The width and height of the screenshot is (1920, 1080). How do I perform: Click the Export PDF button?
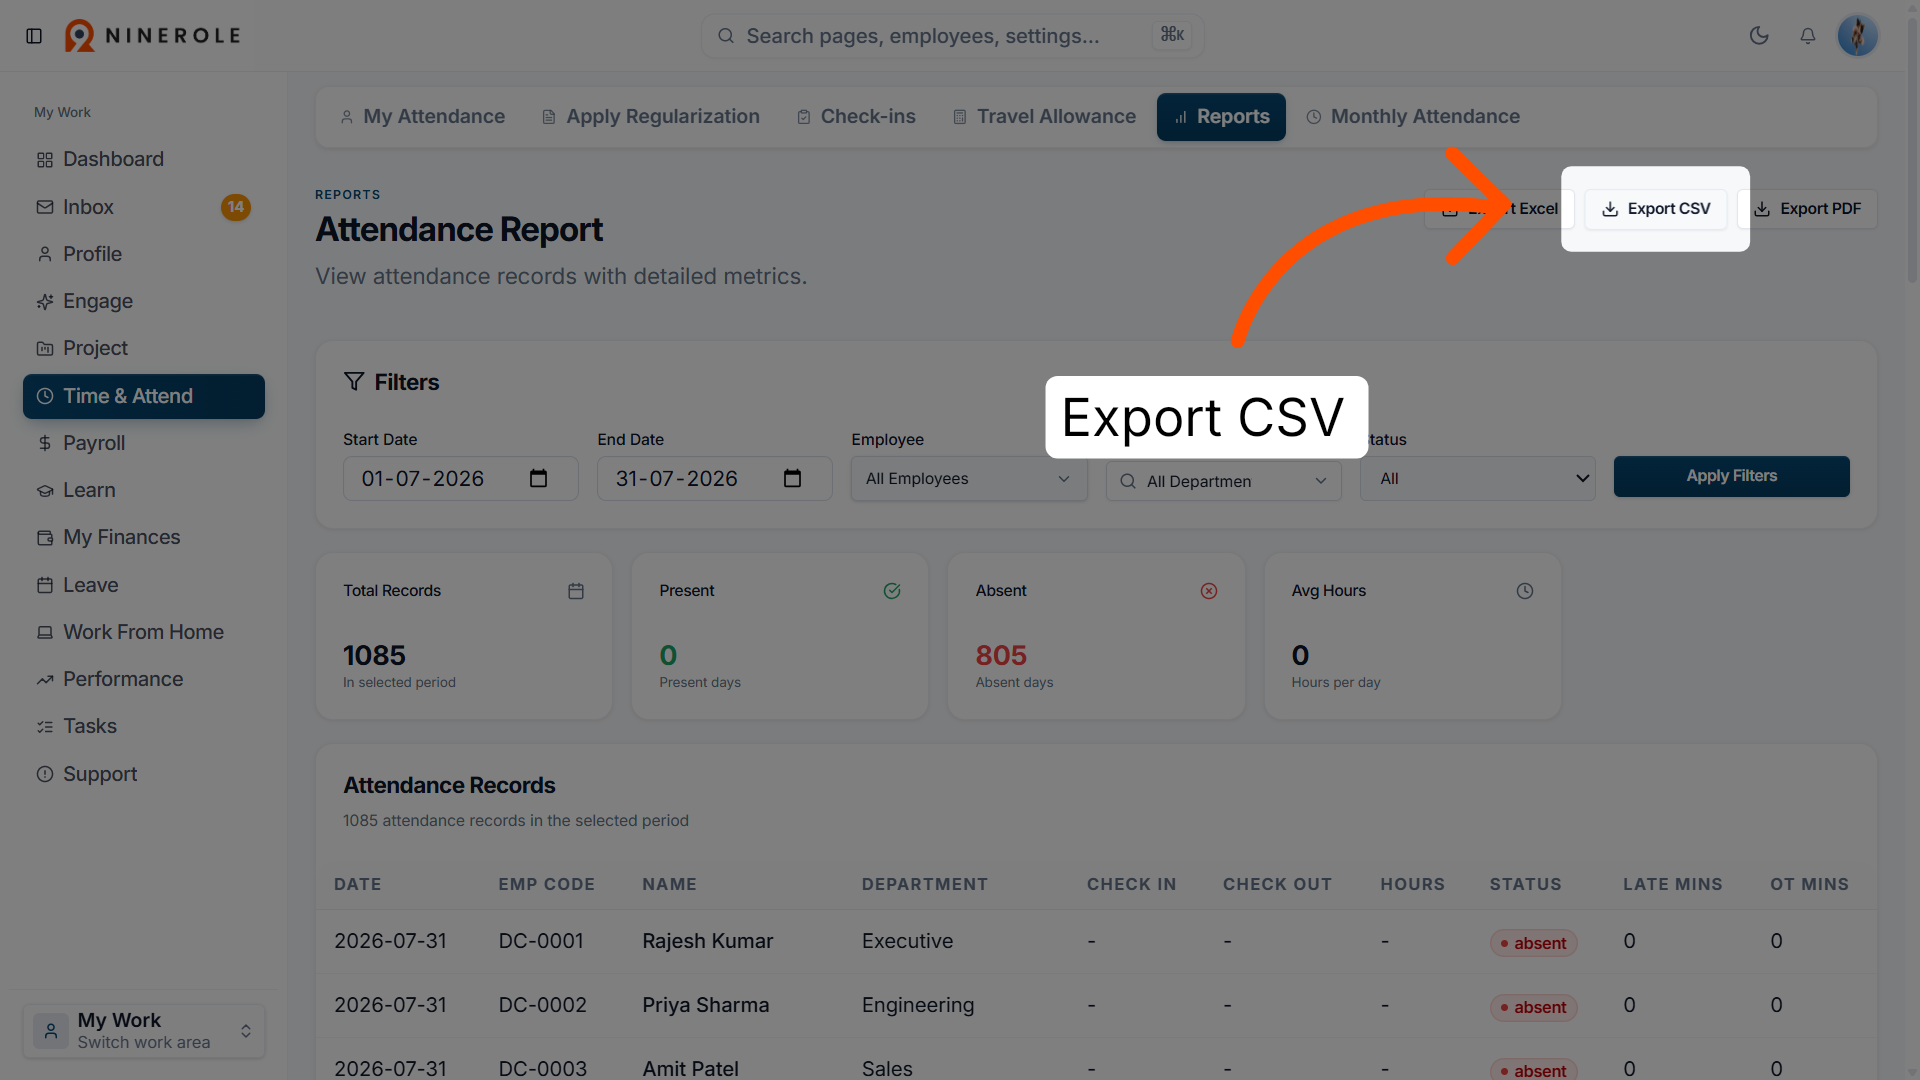pos(1807,209)
